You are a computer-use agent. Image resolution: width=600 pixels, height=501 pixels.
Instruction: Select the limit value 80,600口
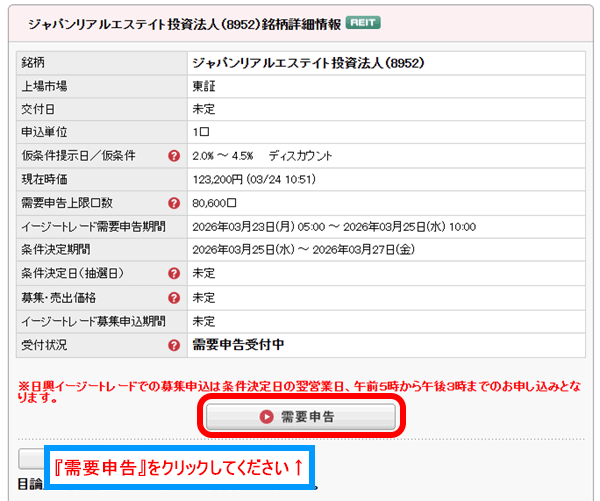click(x=214, y=203)
